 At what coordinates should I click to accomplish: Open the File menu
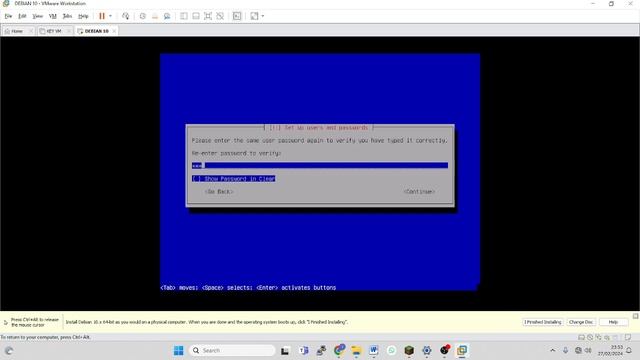(8, 16)
